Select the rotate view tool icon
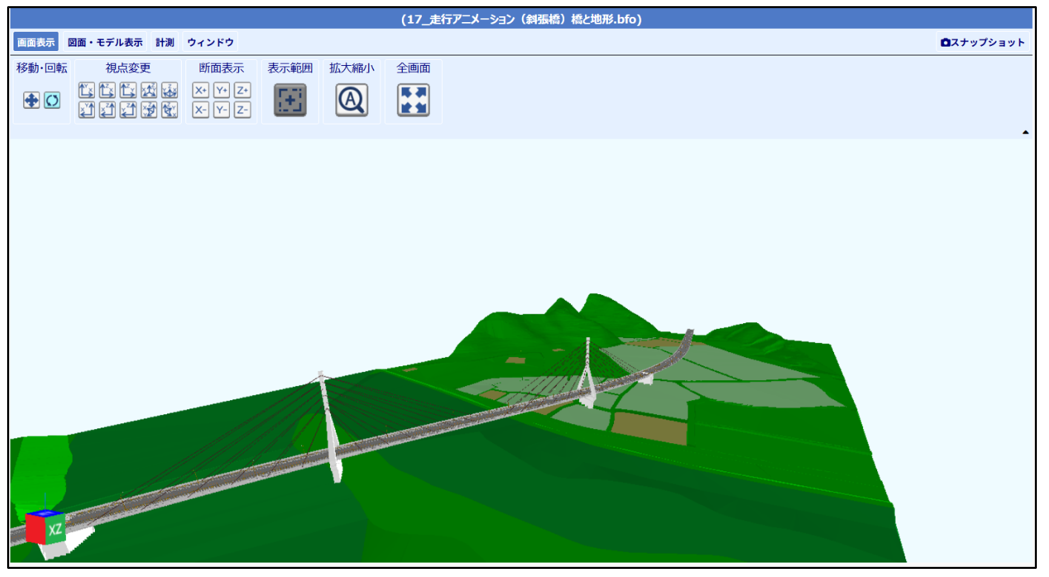This screenshot has height=577, width=1049. tap(52, 101)
